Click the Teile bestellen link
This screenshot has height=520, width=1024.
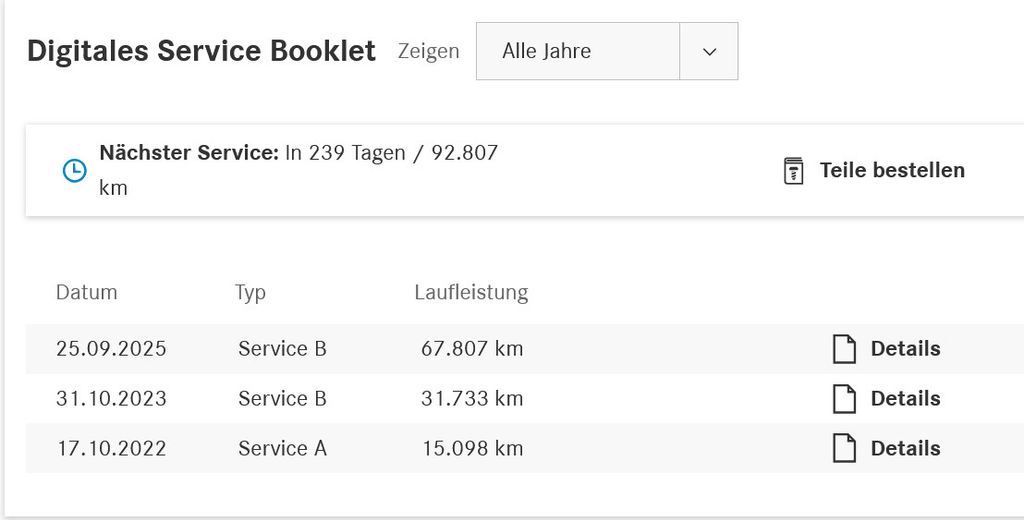(892, 170)
